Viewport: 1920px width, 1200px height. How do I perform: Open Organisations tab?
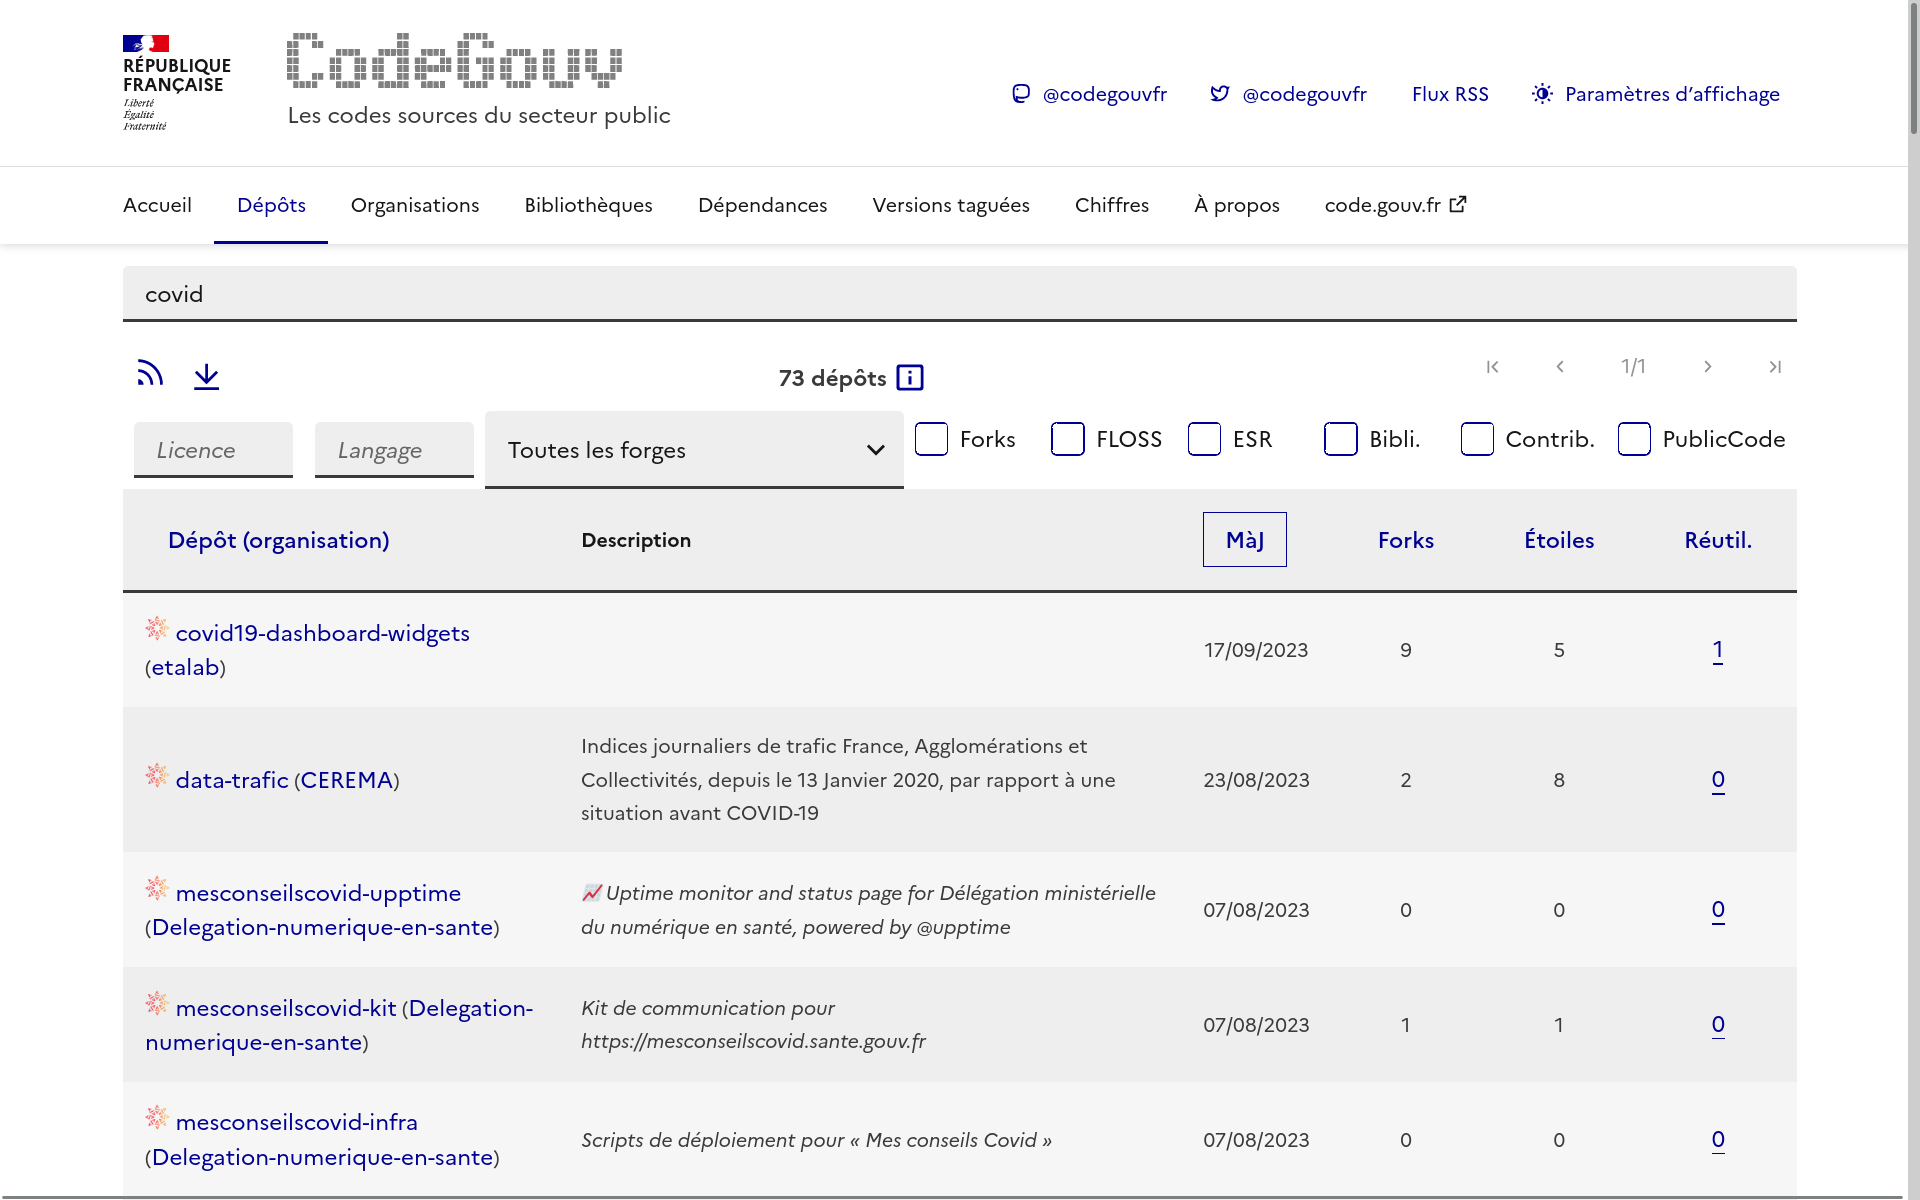(x=415, y=205)
